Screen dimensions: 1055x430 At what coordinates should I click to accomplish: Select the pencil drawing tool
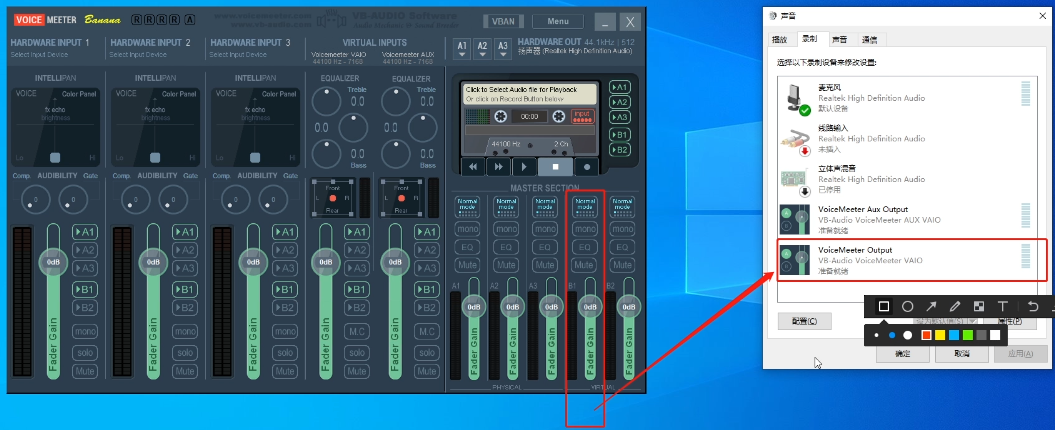pos(955,307)
